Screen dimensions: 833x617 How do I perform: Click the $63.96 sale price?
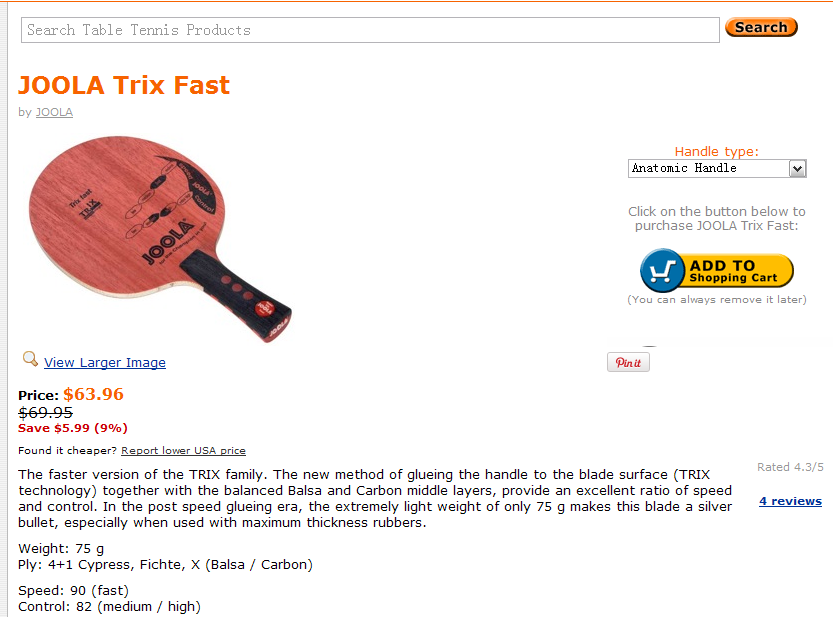tap(93, 394)
